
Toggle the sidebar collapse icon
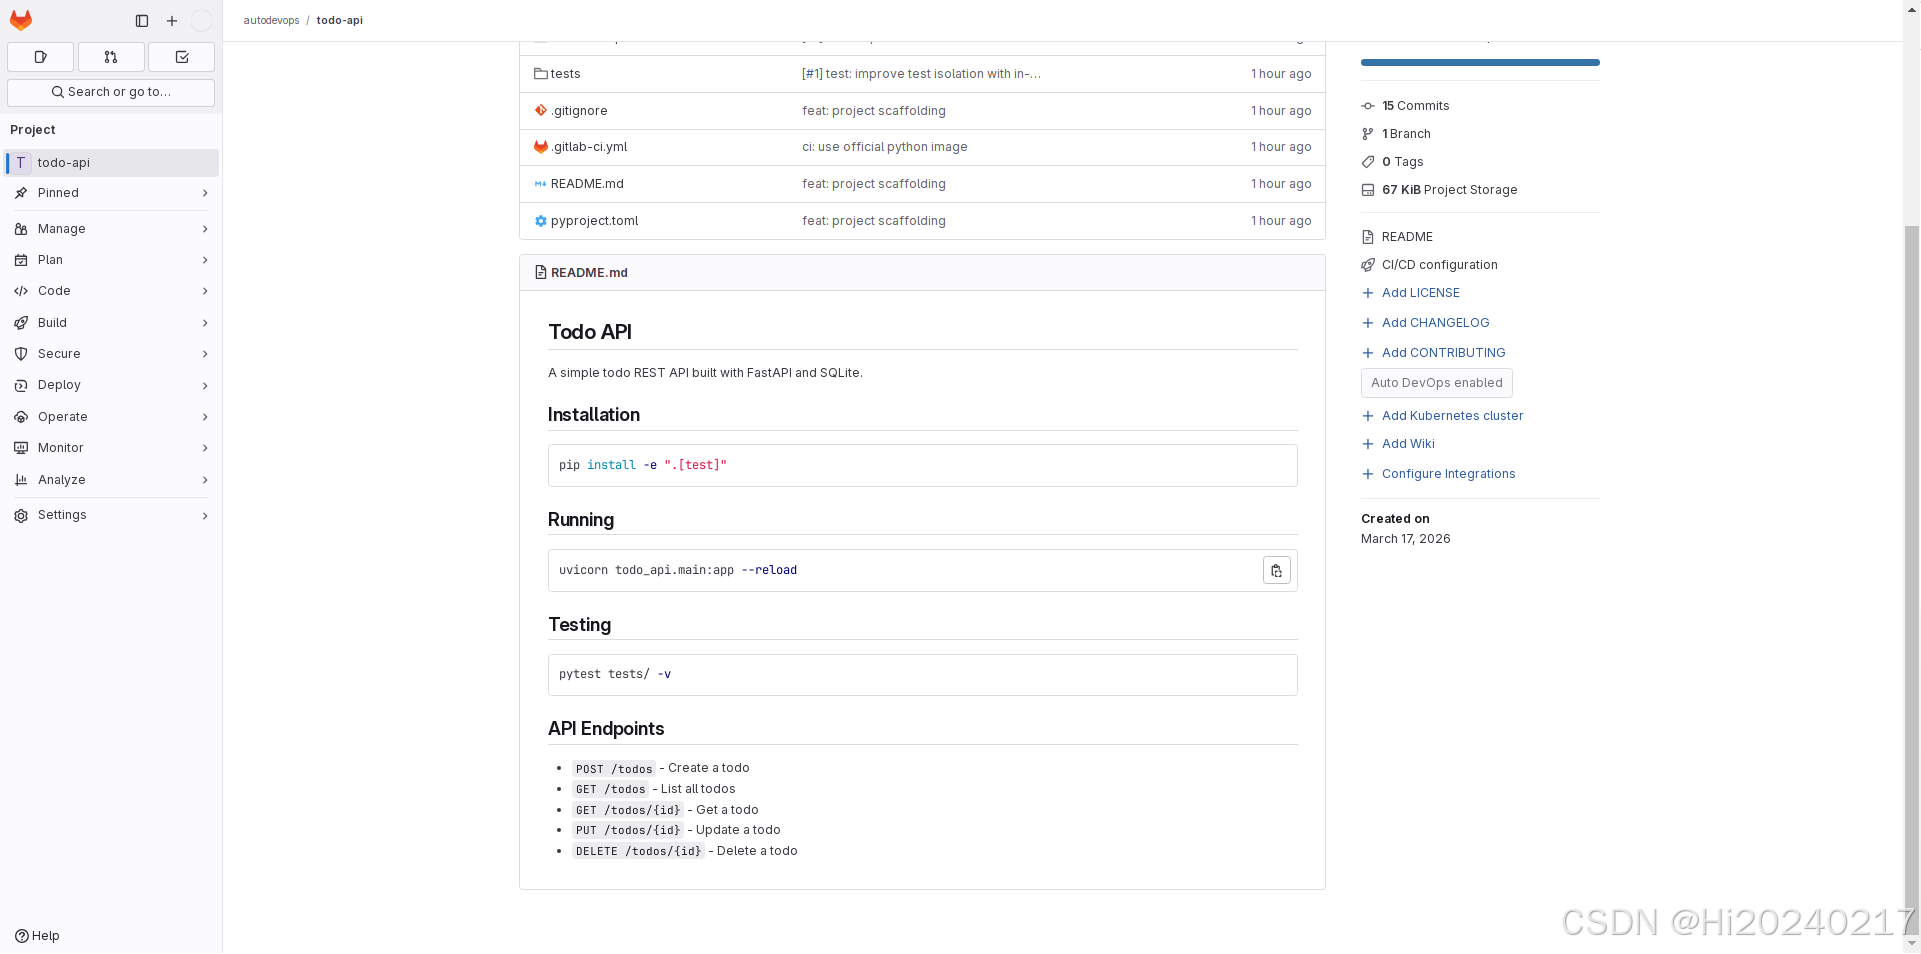tap(142, 21)
